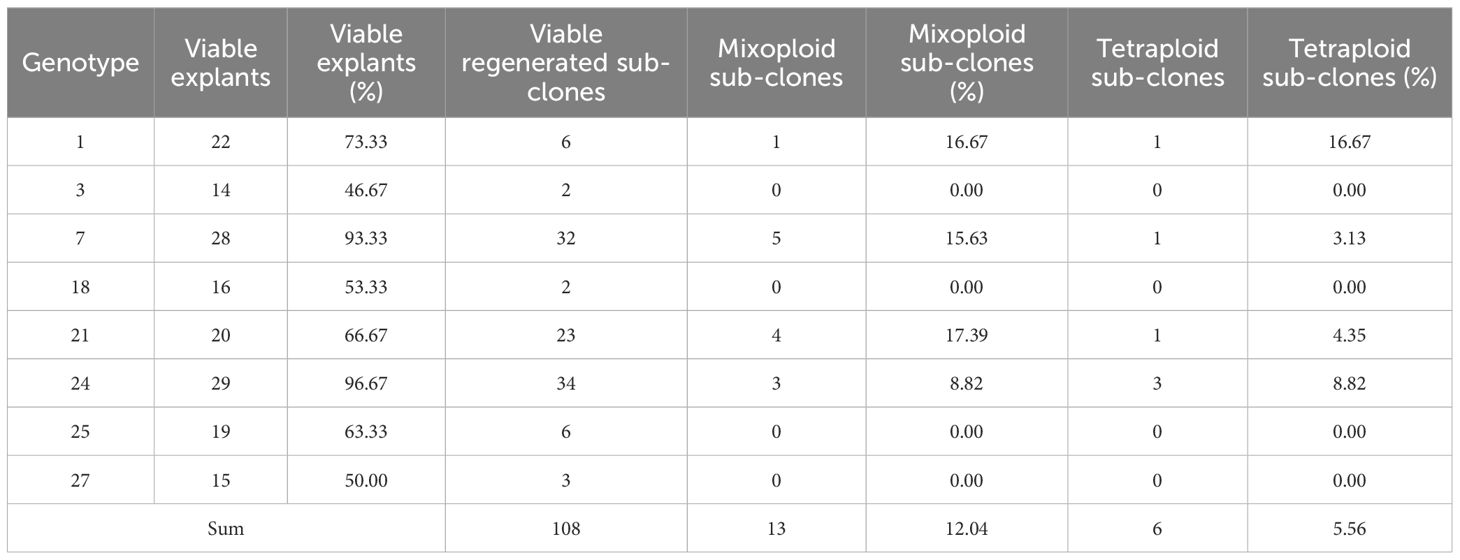Viewport: 1460px width, 560px height.
Task: Click the 17.39 mixoploid percentage cell
Action: click(967, 336)
